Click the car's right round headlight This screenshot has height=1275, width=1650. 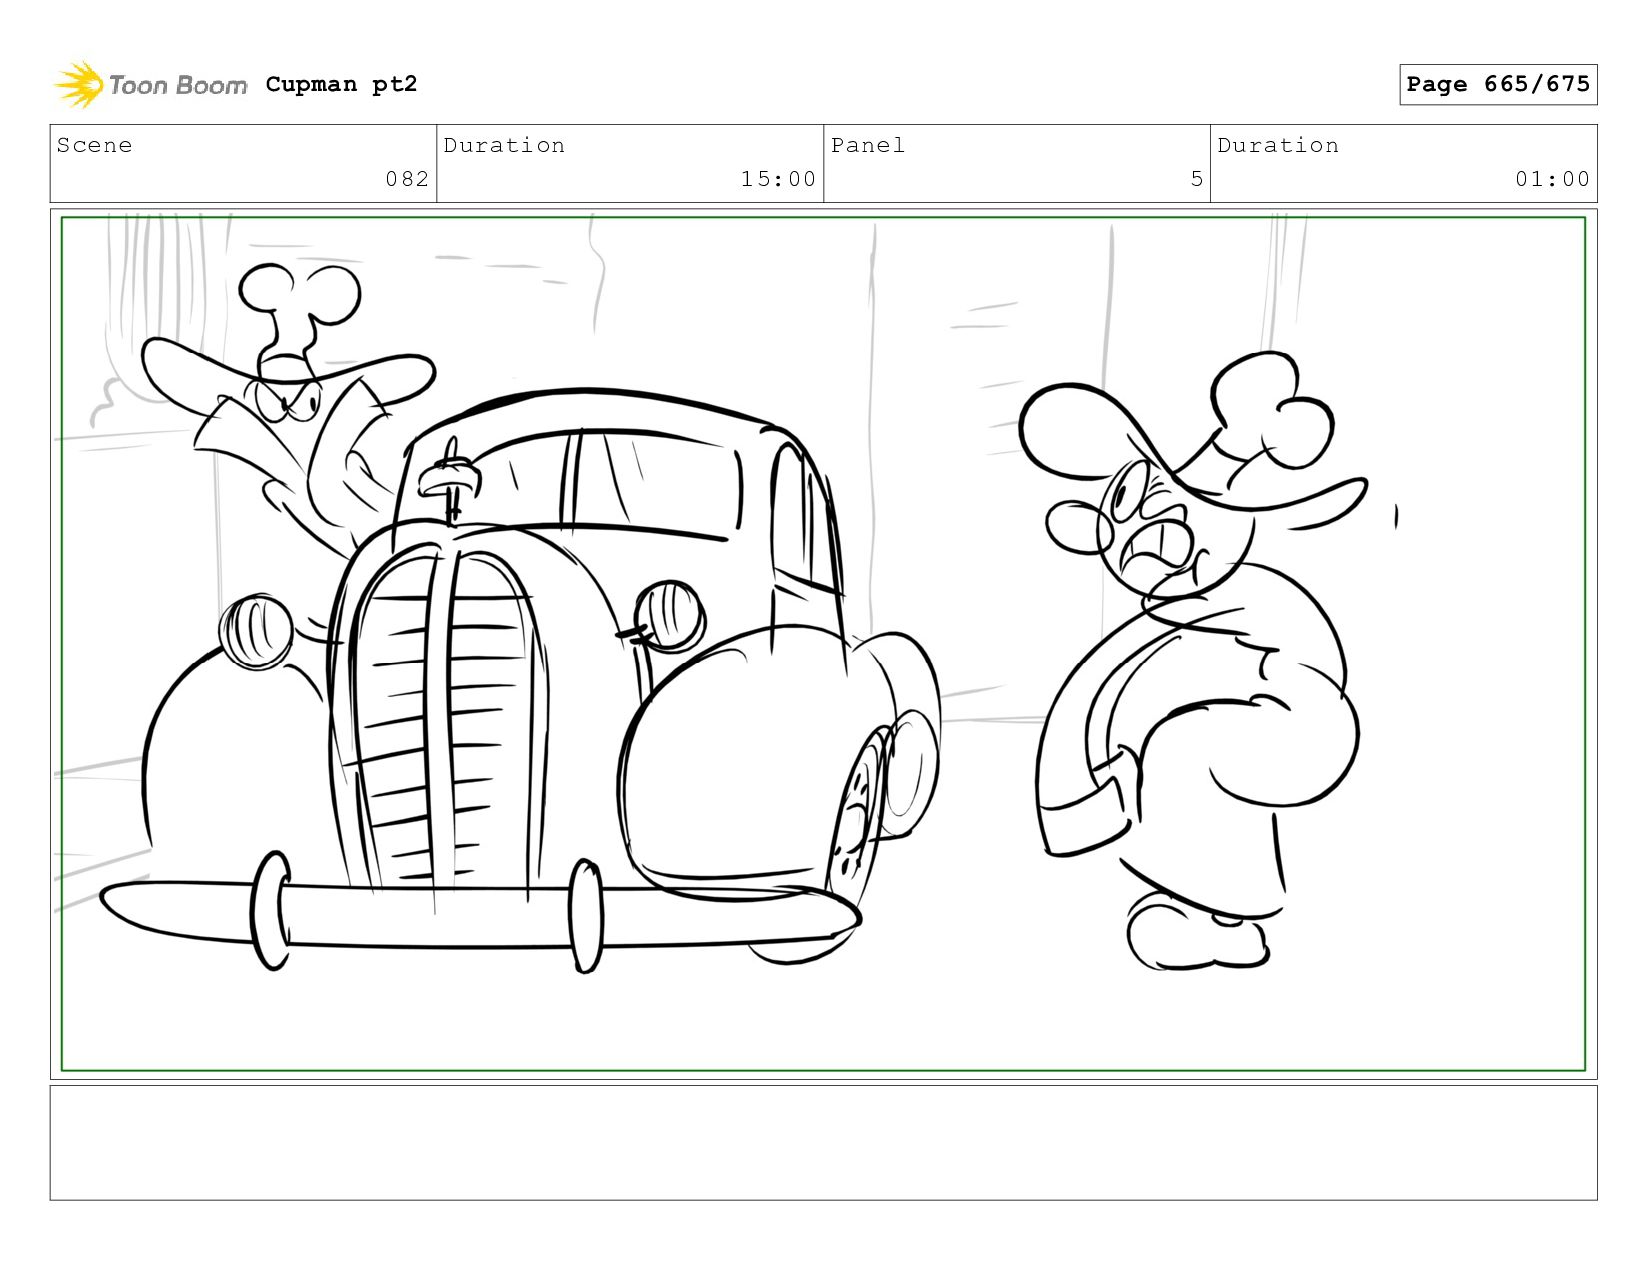pyautogui.click(x=670, y=613)
